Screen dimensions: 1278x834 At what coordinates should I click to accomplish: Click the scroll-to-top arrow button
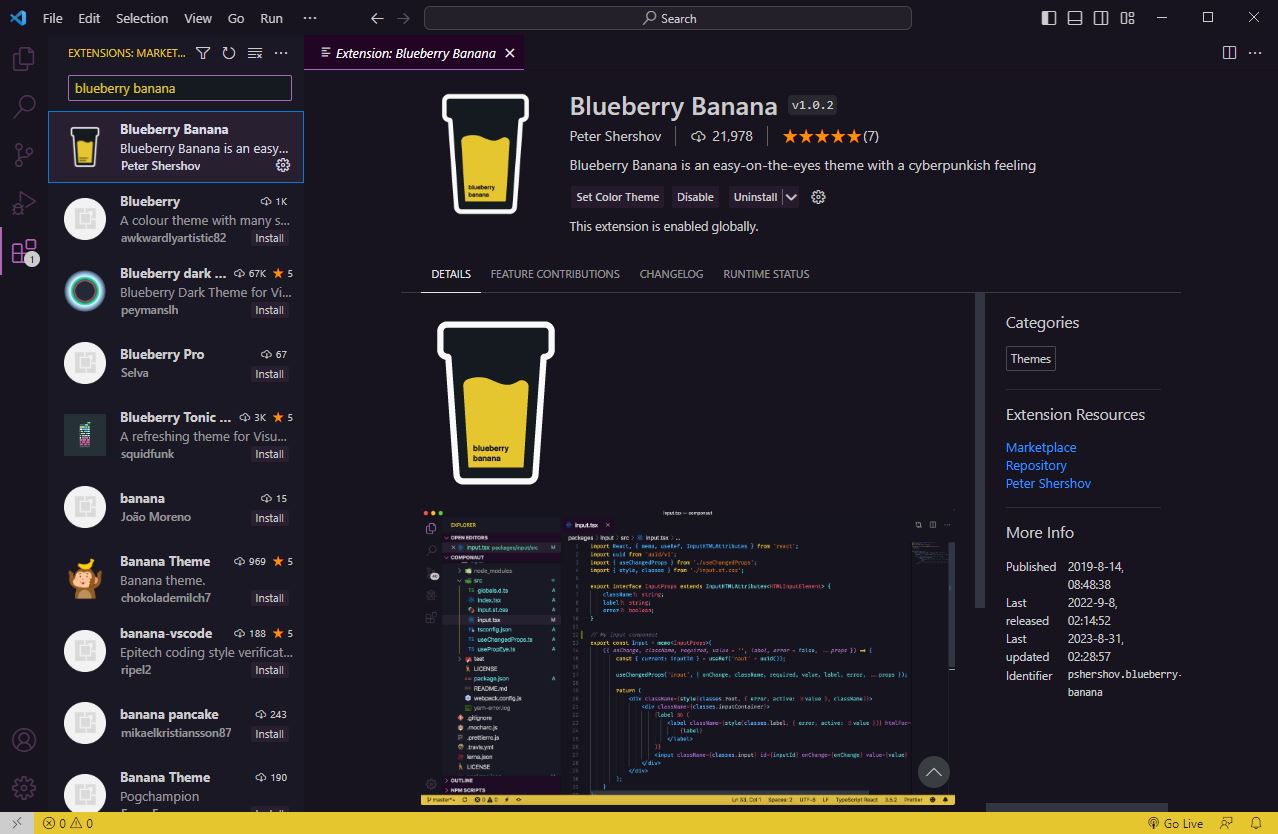(x=933, y=772)
